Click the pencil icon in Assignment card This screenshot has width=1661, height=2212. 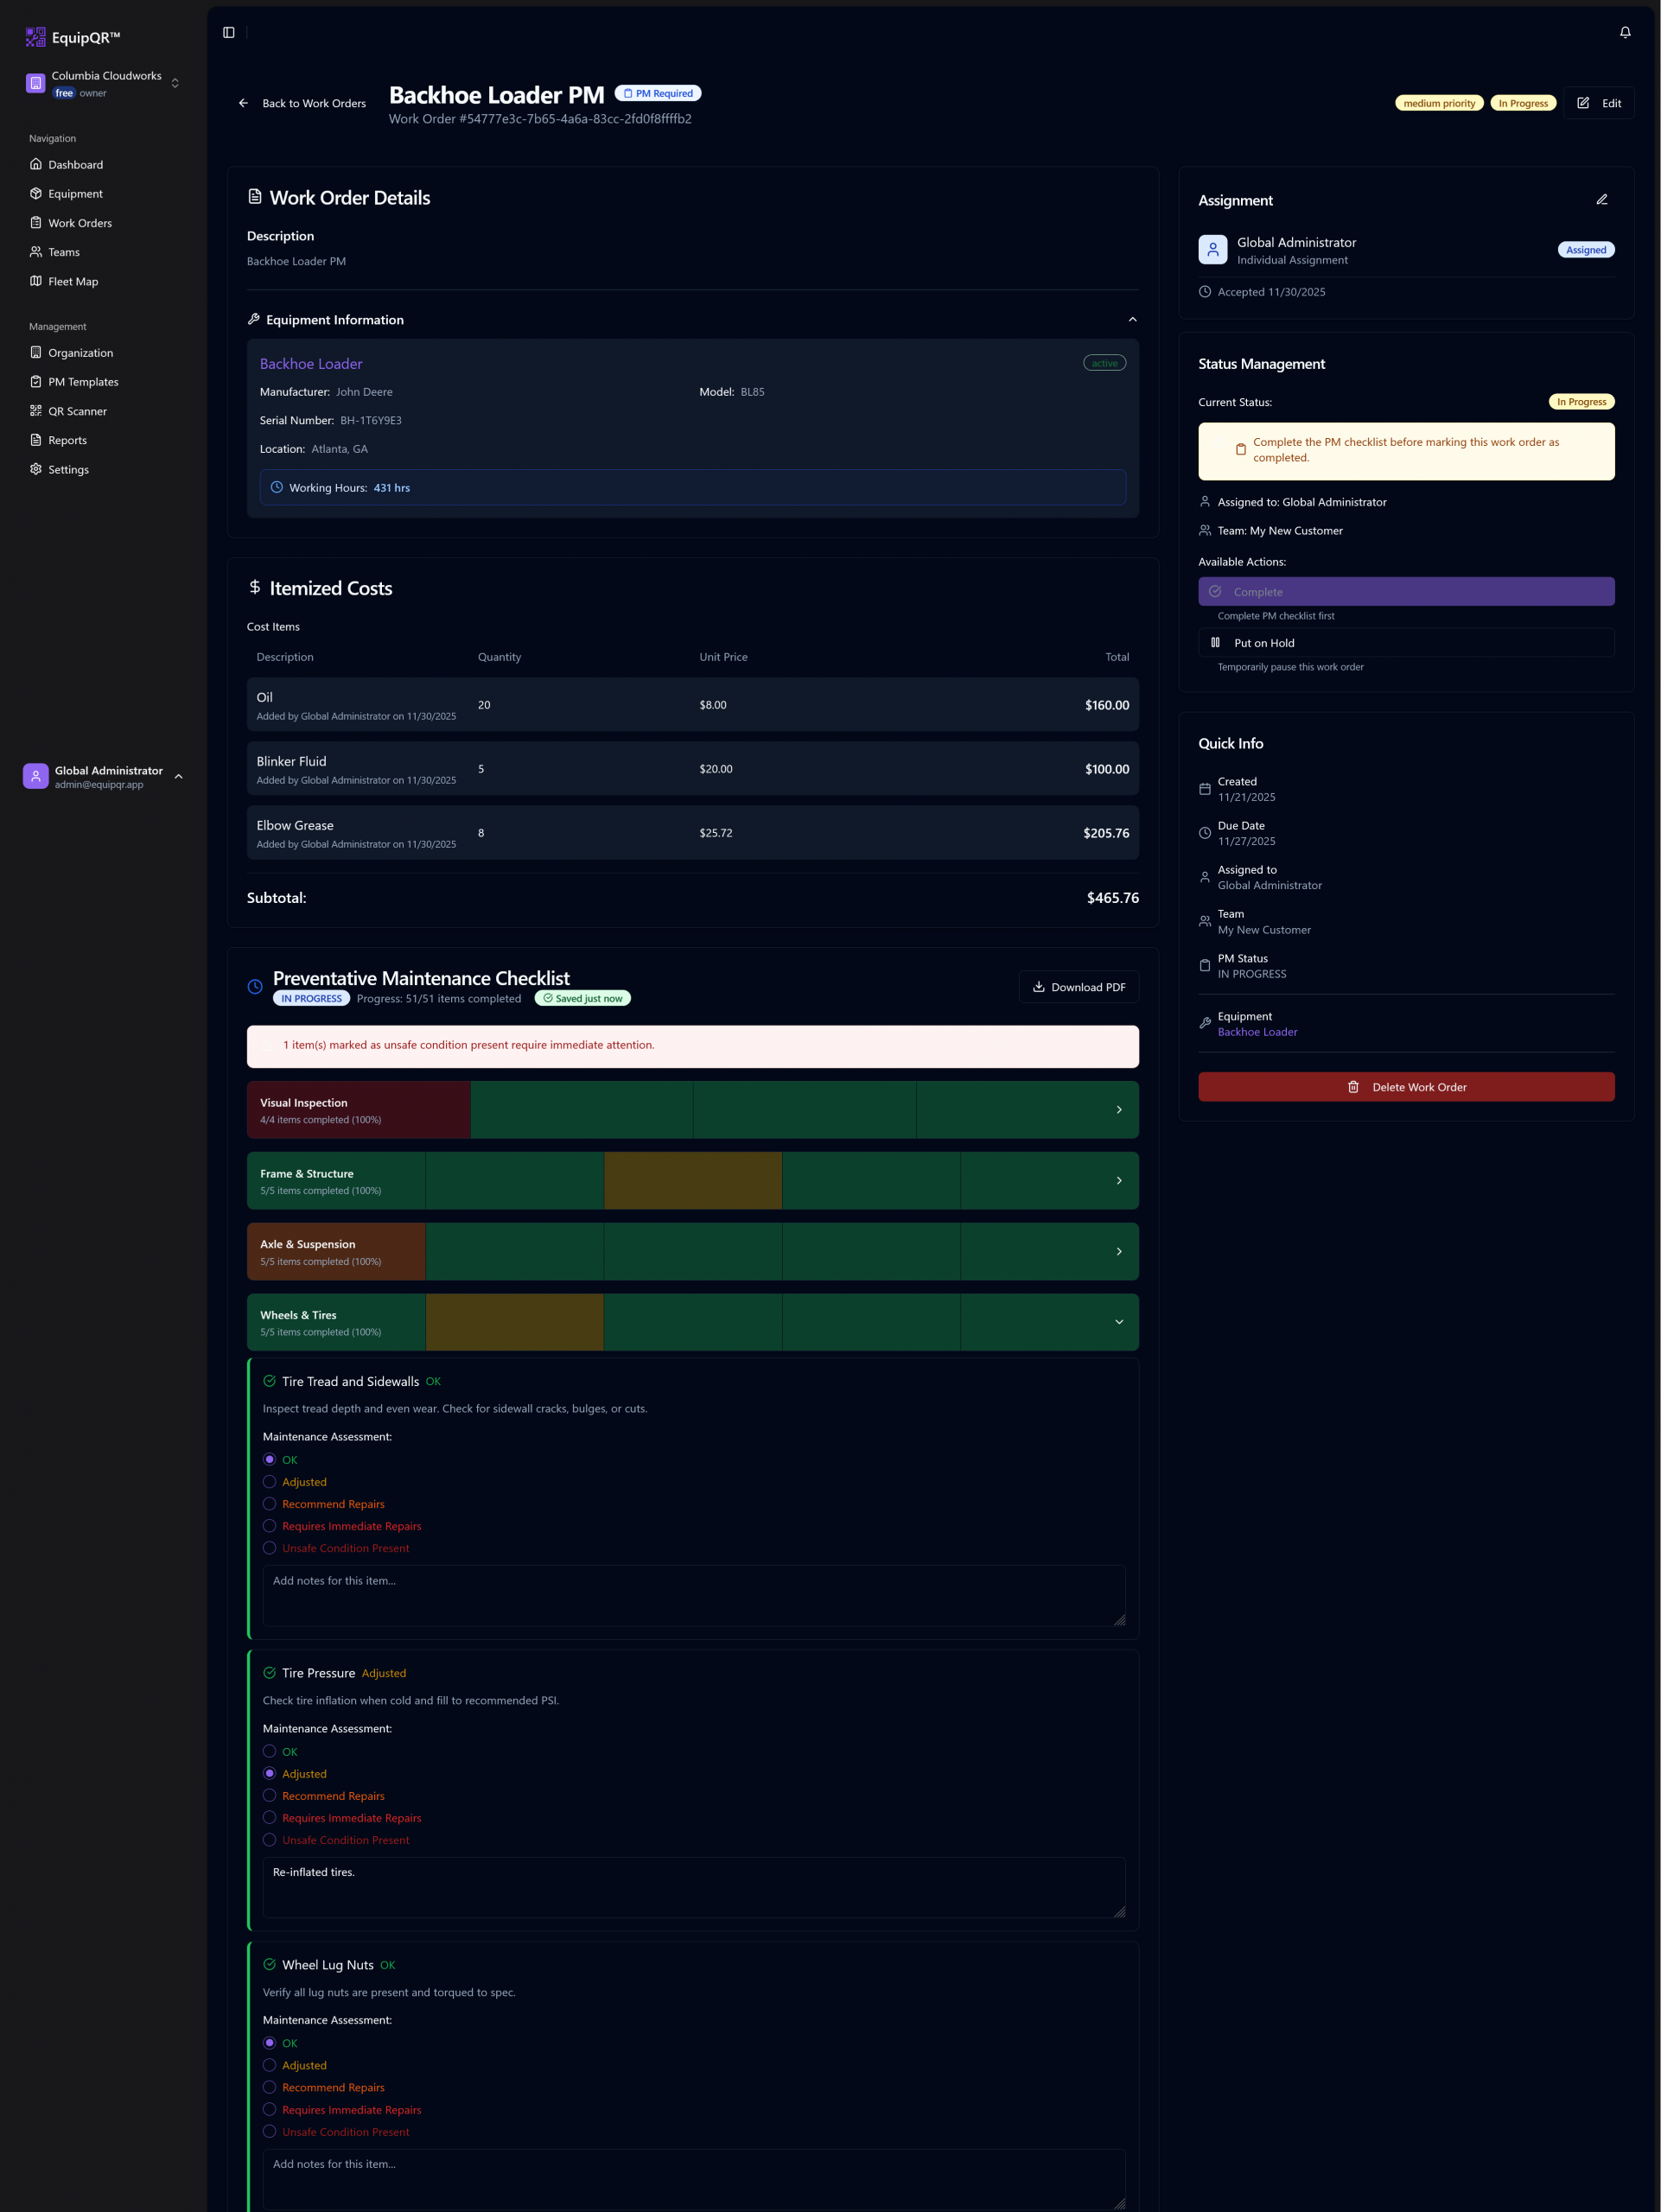click(x=1601, y=200)
